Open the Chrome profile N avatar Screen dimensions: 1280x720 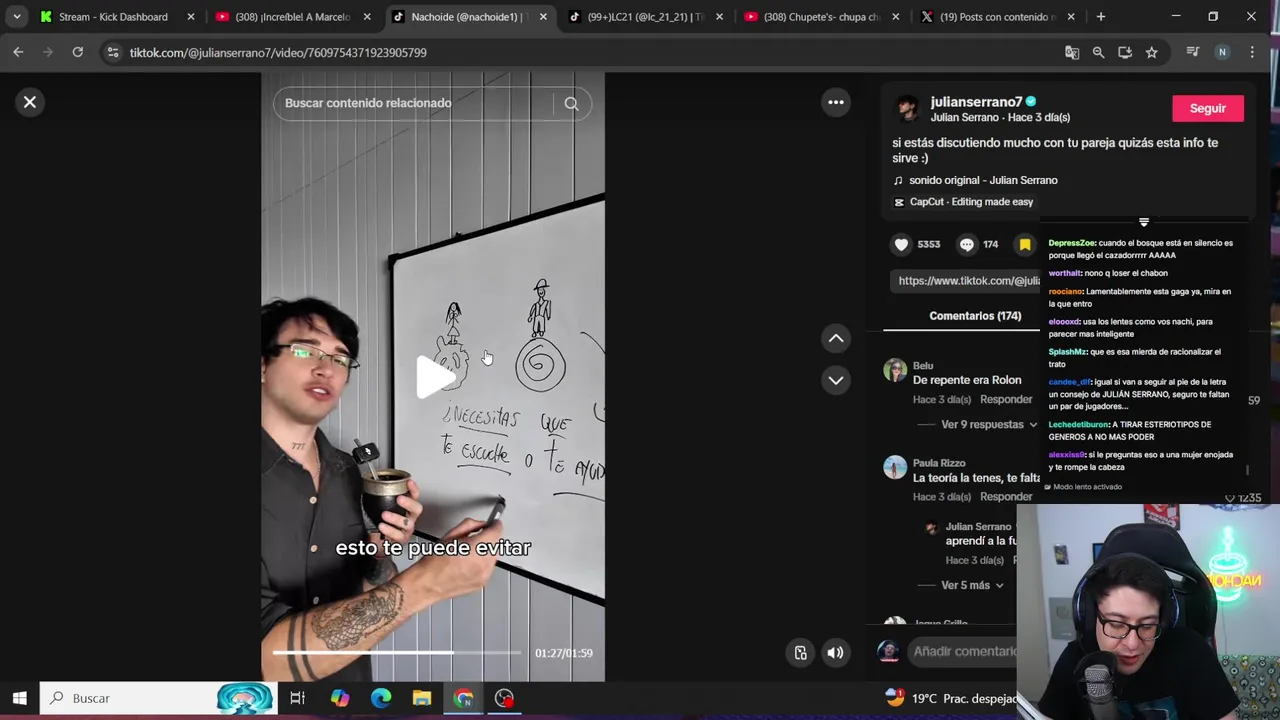point(1222,52)
